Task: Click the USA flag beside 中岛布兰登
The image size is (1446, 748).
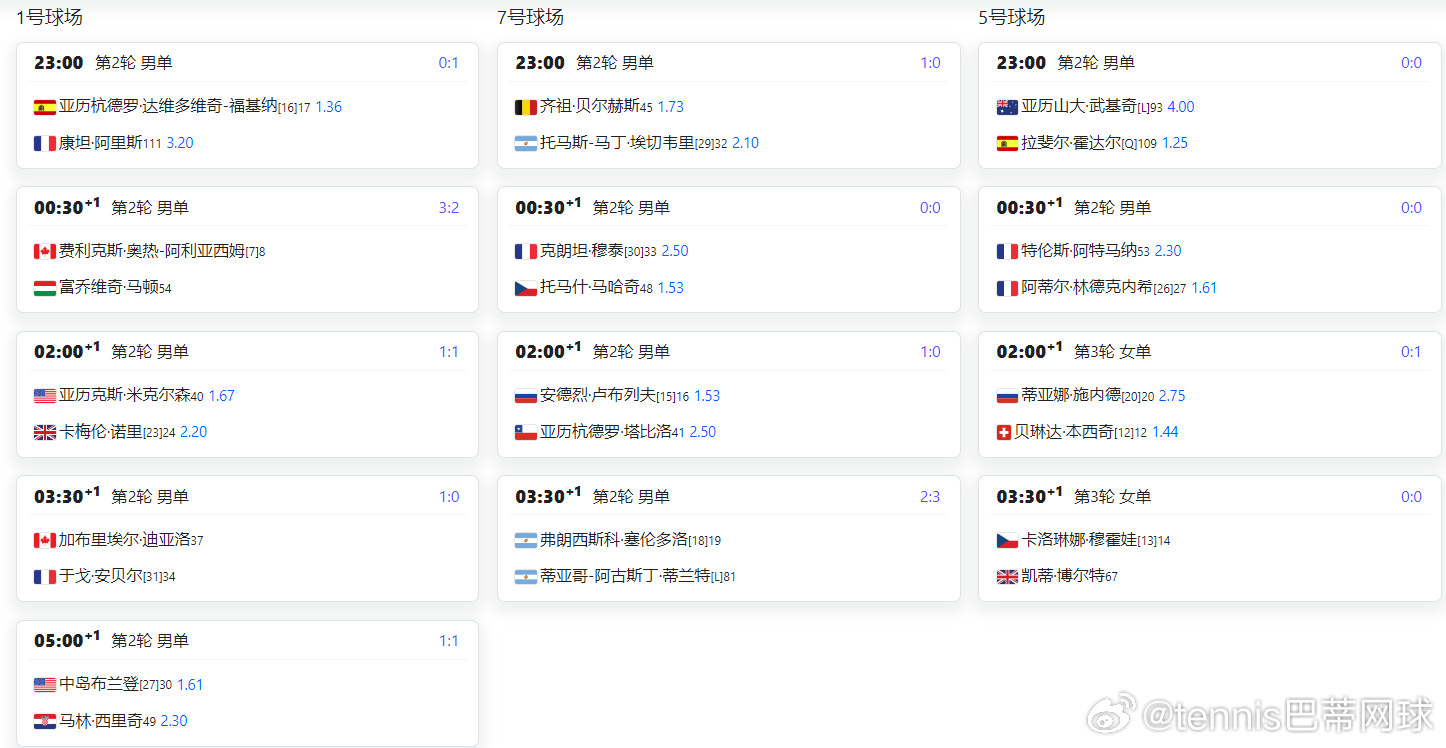Action: pyautogui.click(x=45, y=685)
